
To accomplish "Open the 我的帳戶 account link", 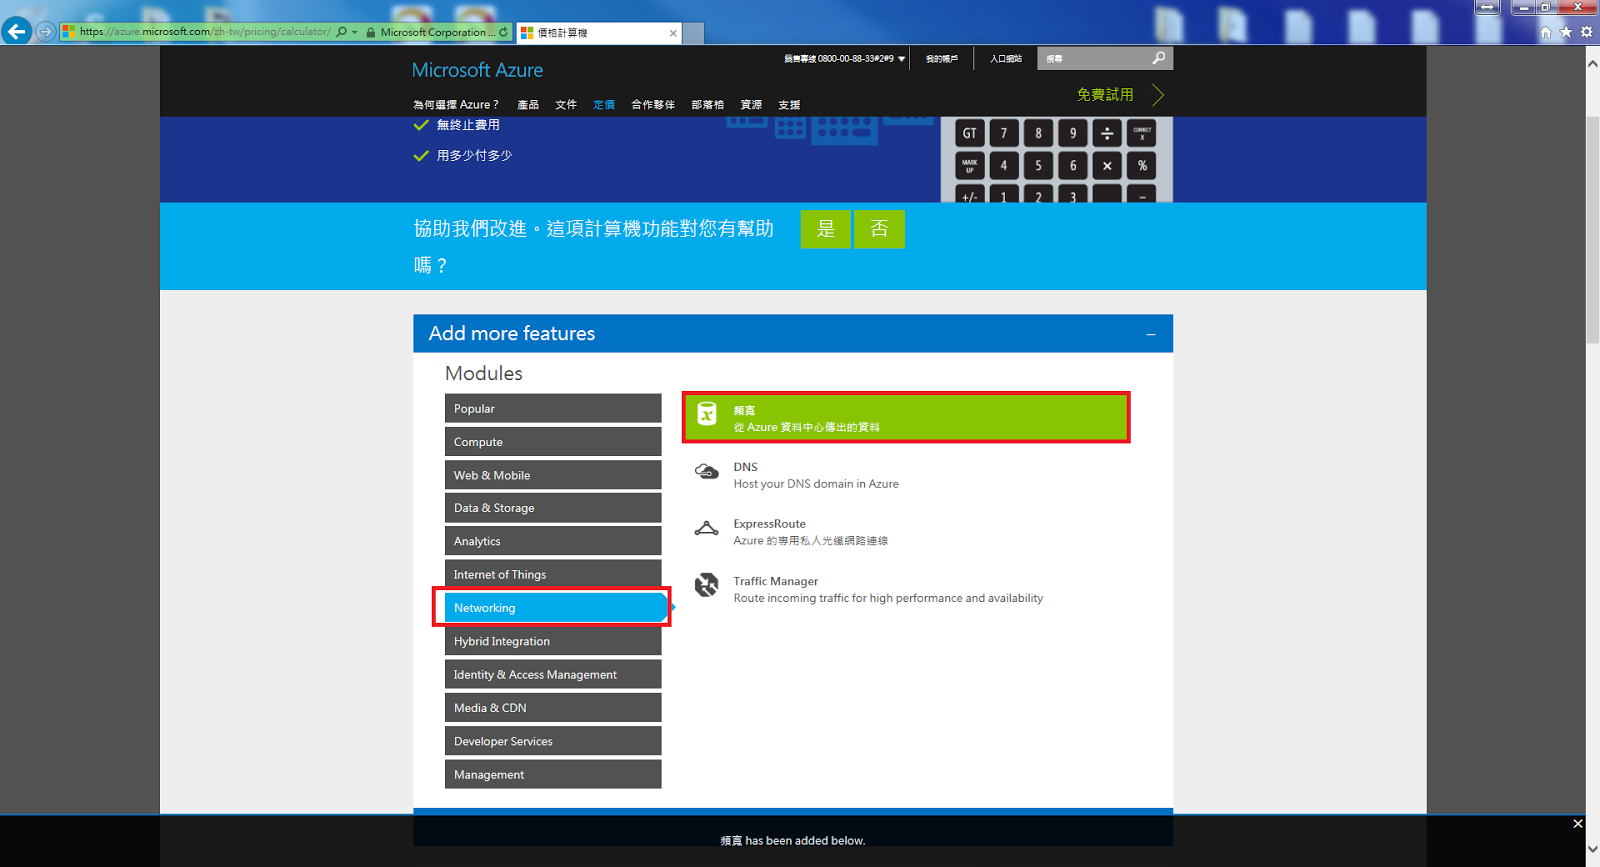I will 941,59.
